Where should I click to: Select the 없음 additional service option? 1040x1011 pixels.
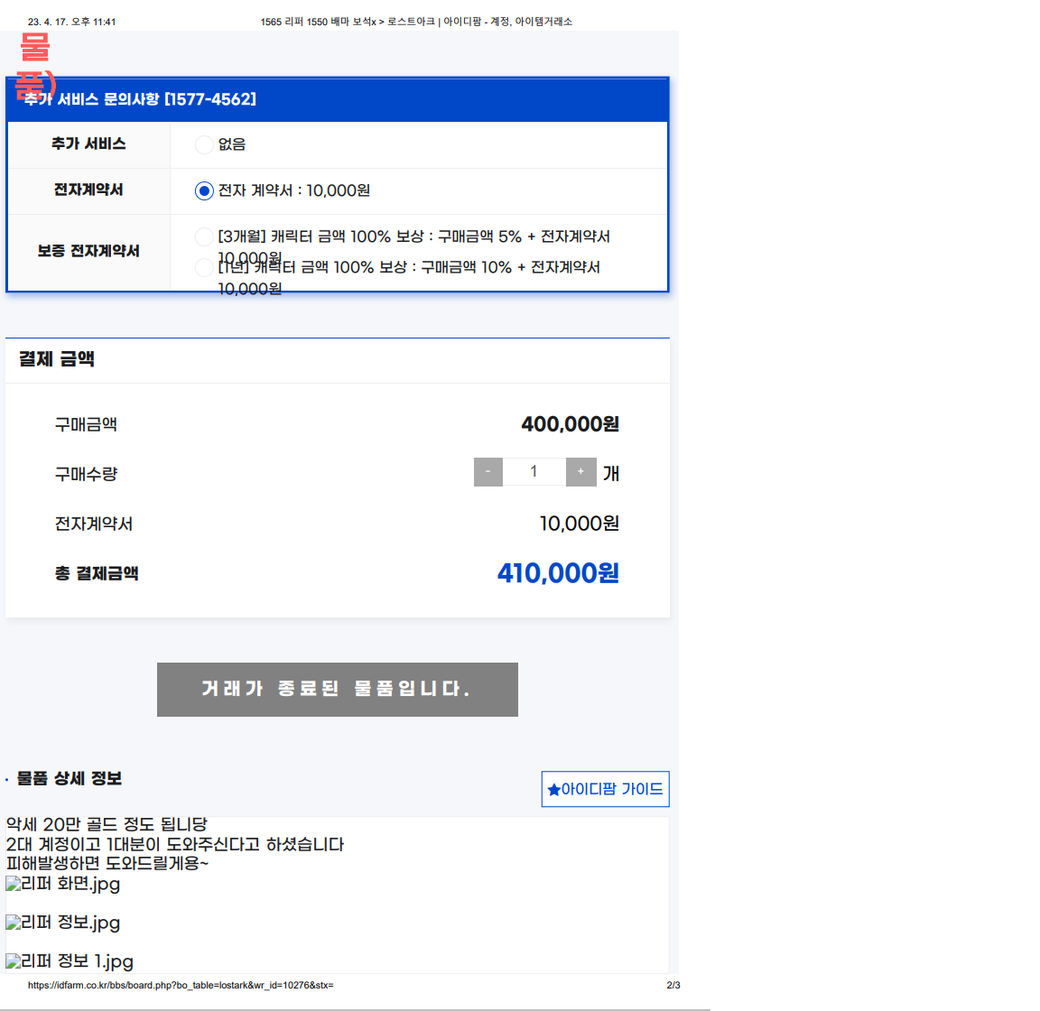pos(204,145)
